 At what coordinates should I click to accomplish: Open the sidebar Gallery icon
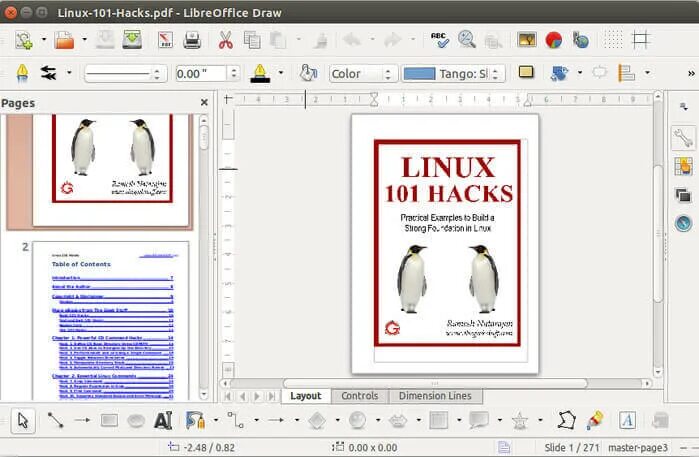click(683, 195)
